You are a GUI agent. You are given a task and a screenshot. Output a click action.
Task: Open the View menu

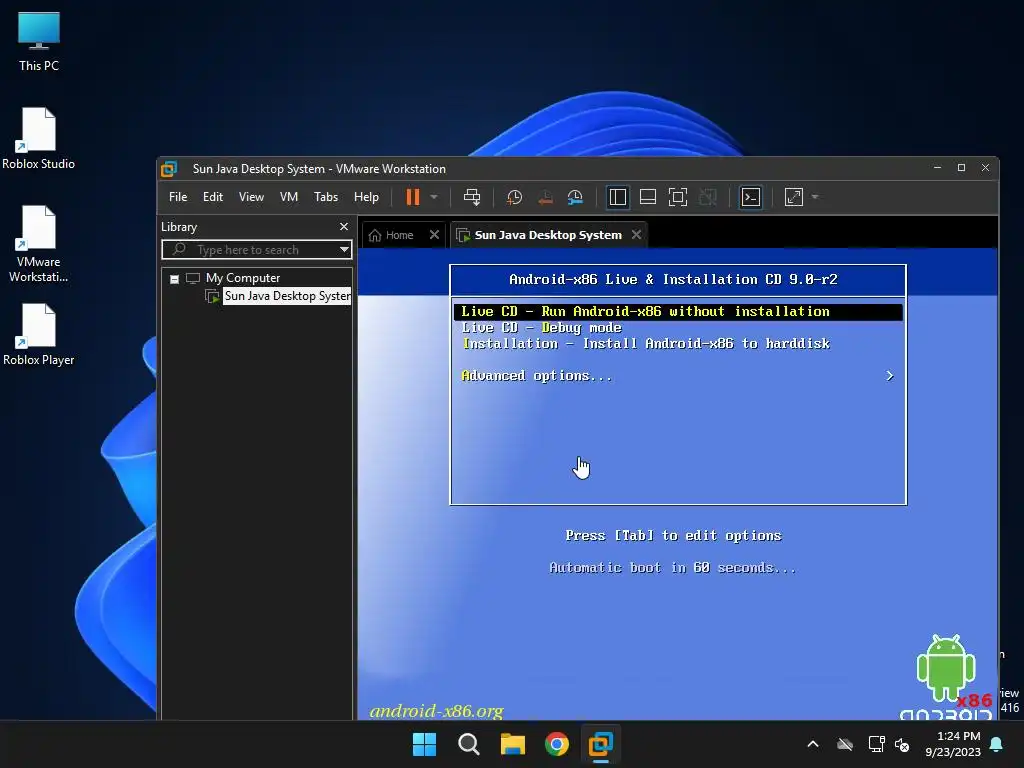coord(251,197)
